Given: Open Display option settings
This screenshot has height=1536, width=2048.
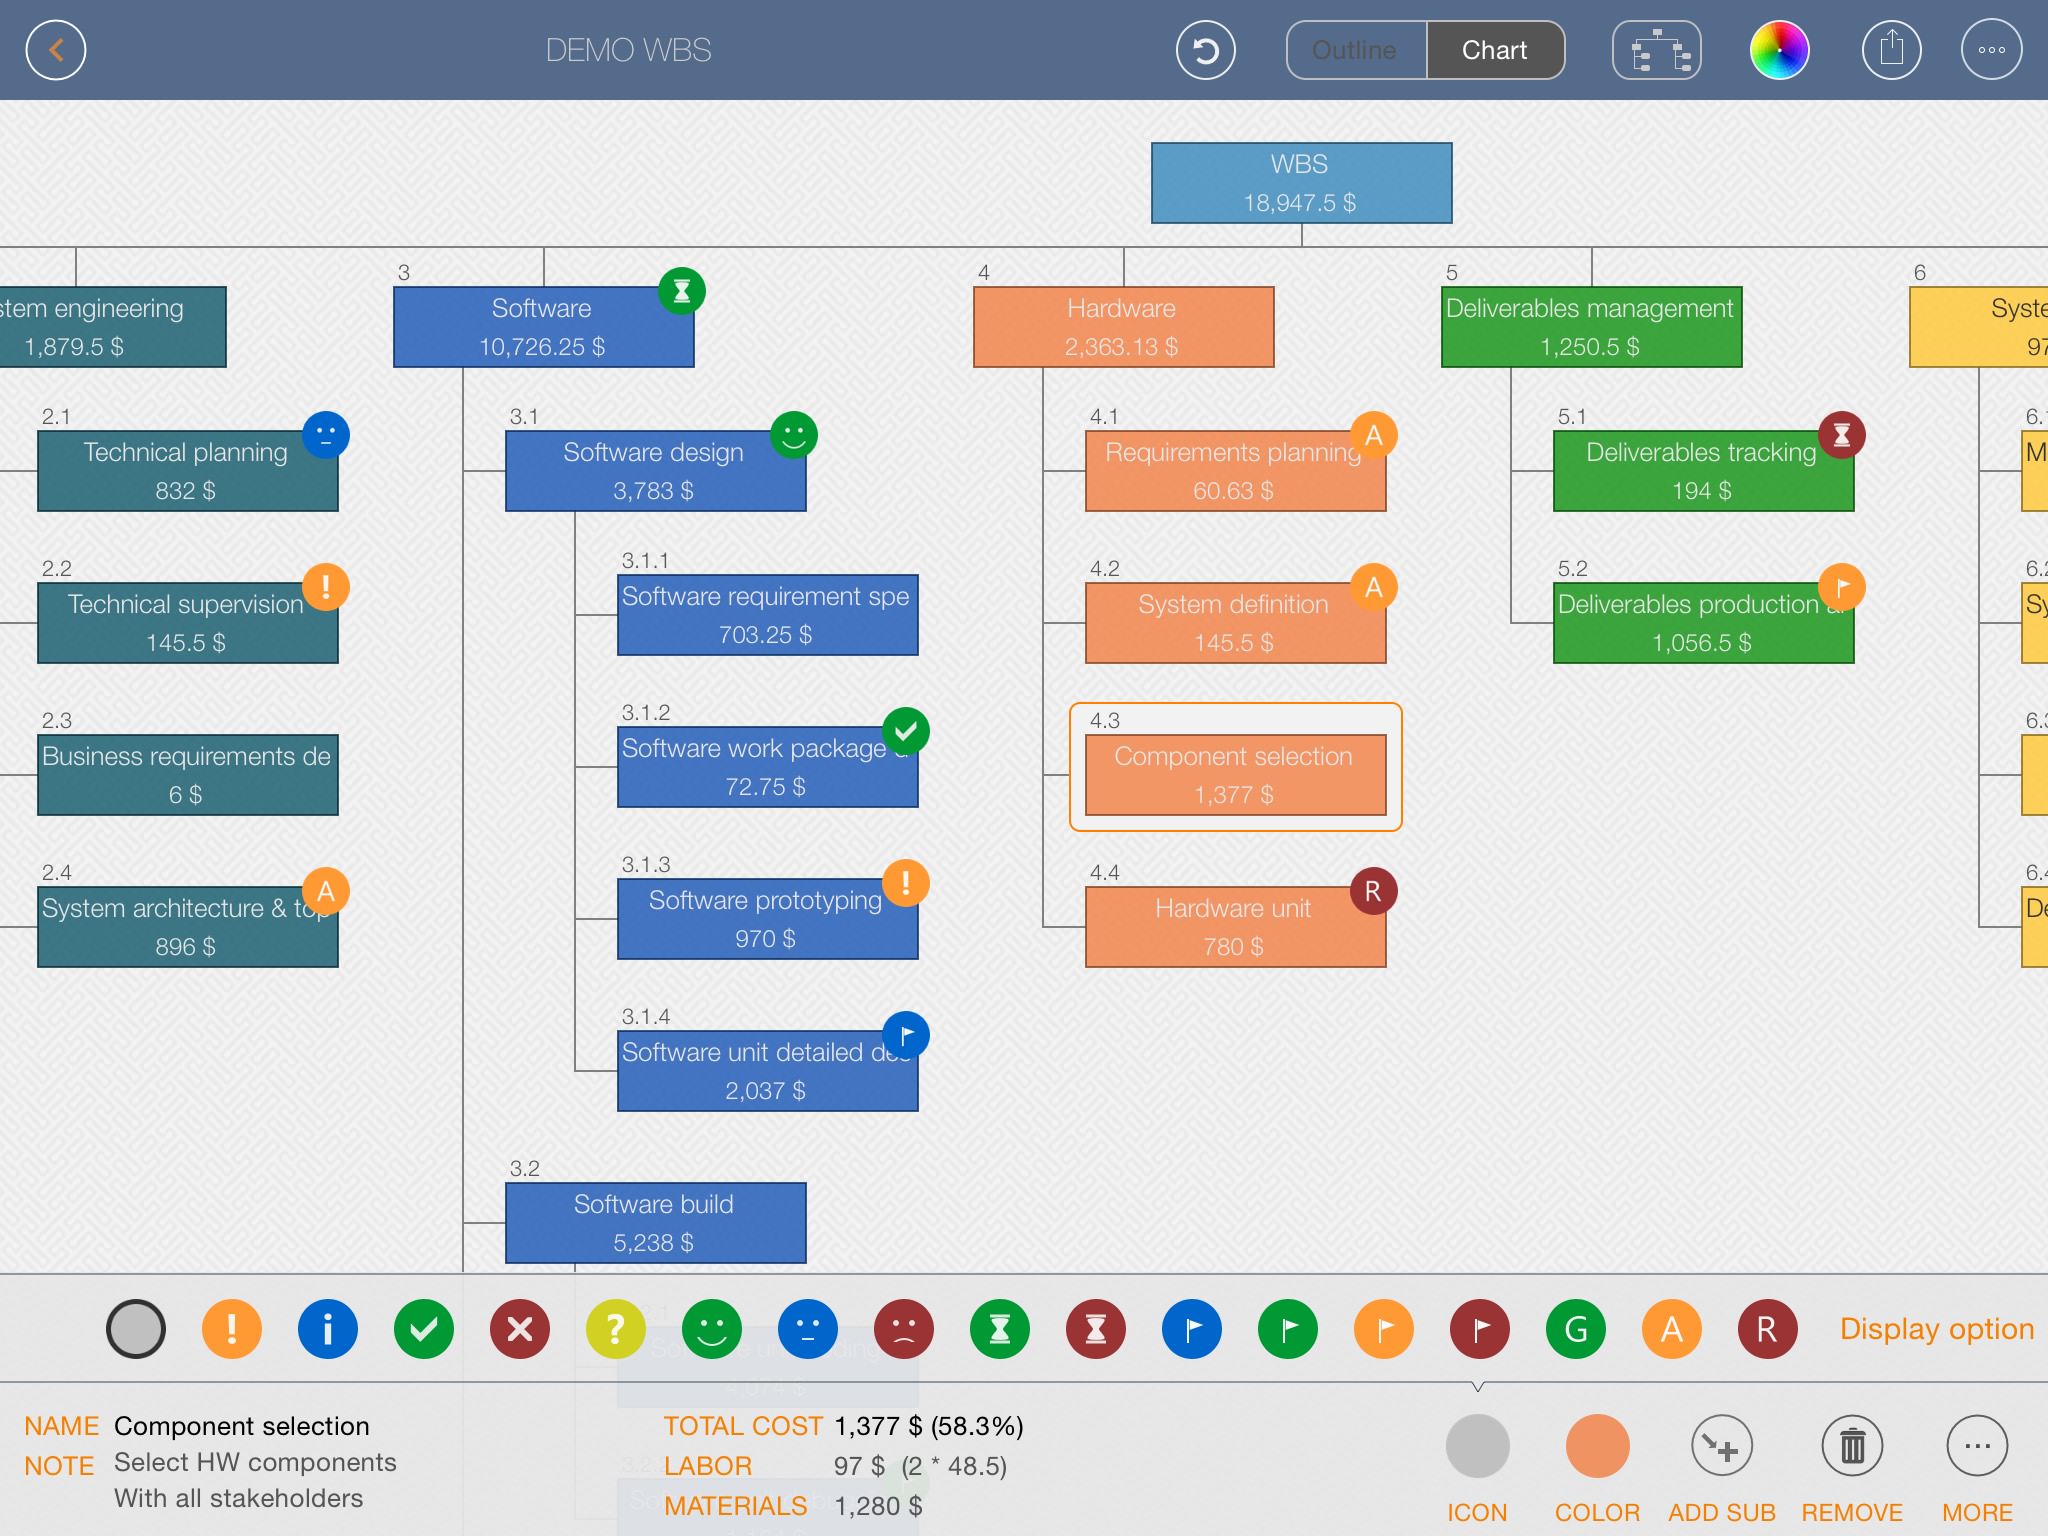Looking at the screenshot, I should click(1937, 1329).
